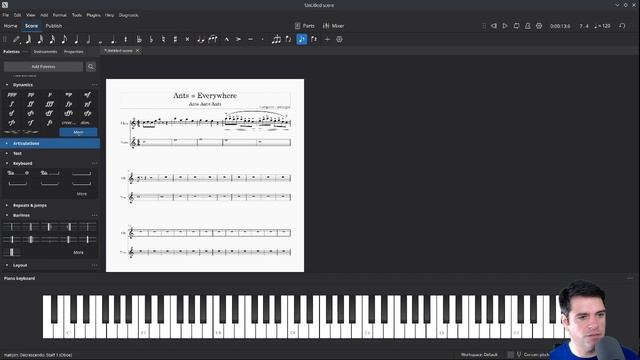This screenshot has width=640, height=360.
Task: Toggle loop playback
Action: click(516, 26)
